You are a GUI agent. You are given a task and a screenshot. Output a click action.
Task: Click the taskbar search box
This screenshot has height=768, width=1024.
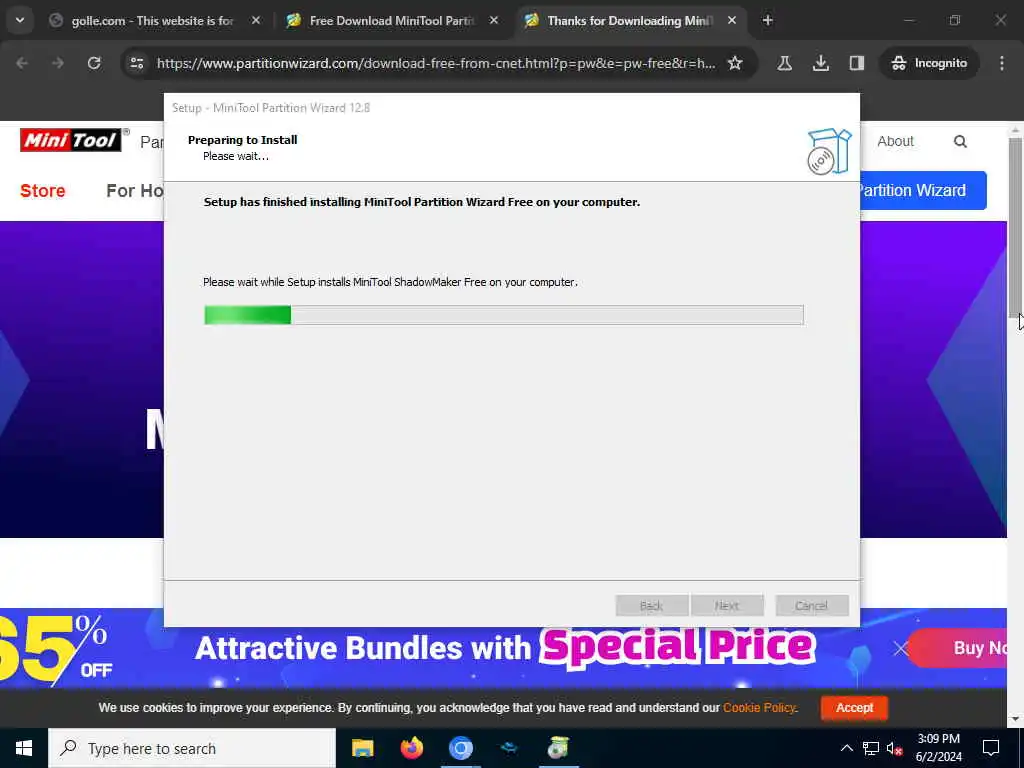[192, 748]
